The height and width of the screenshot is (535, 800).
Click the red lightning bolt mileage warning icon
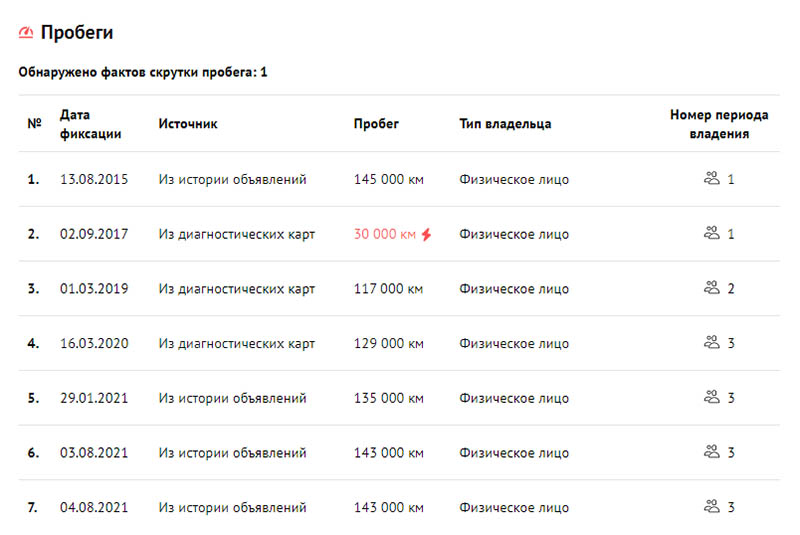click(427, 234)
